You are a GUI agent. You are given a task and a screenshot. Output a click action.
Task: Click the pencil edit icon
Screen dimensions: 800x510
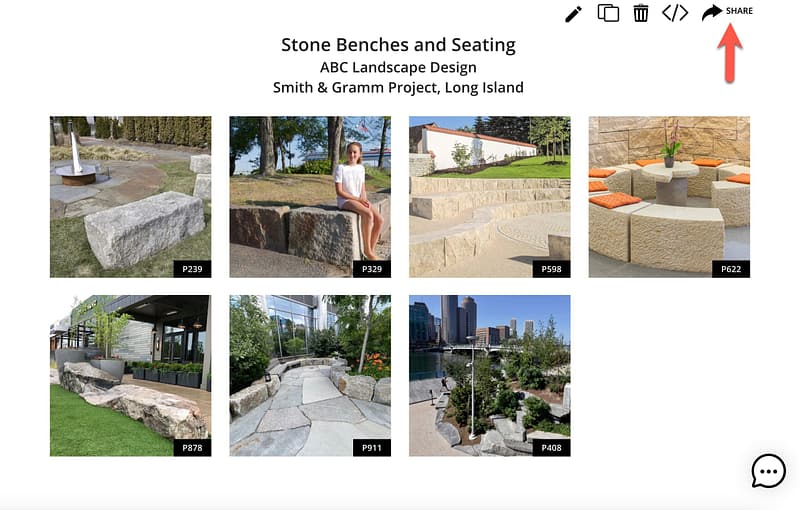pyautogui.click(x=573, y=13)
